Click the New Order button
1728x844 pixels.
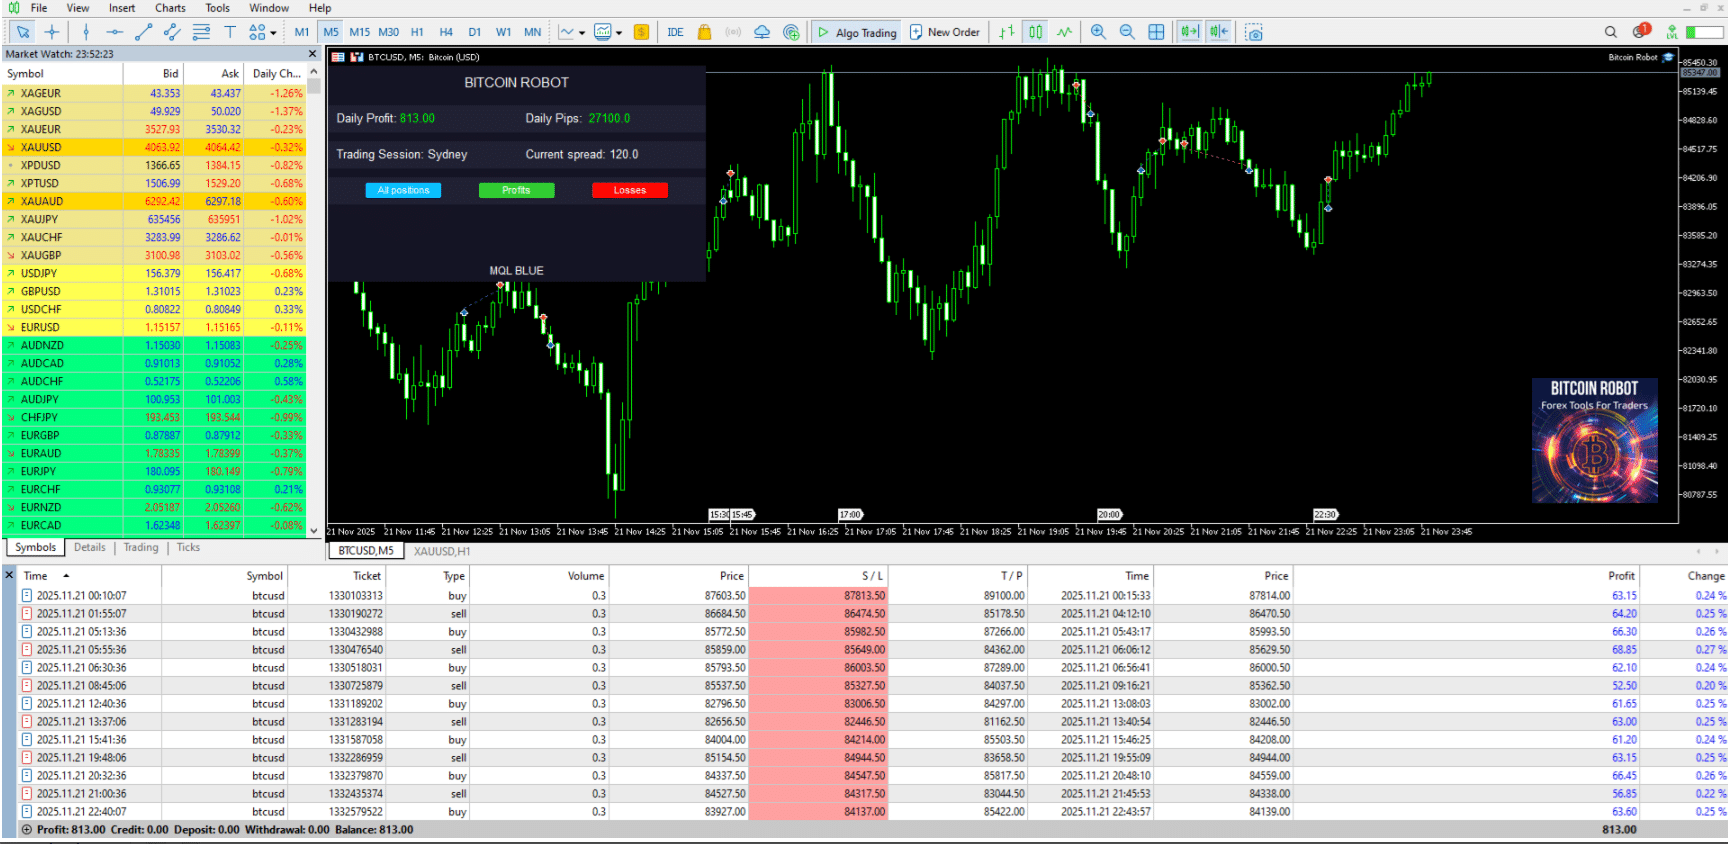click(944, 32)
